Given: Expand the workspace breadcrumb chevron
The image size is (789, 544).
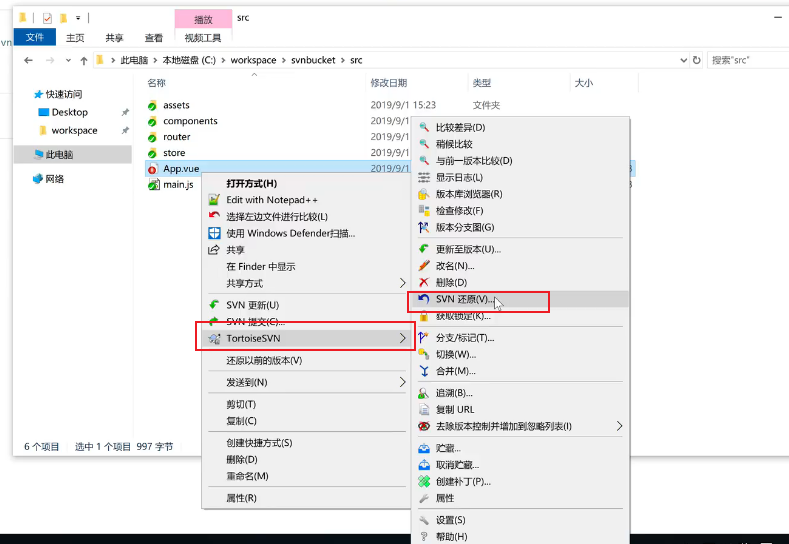Looking at the screenshot, I should click(x=283, y=60).
